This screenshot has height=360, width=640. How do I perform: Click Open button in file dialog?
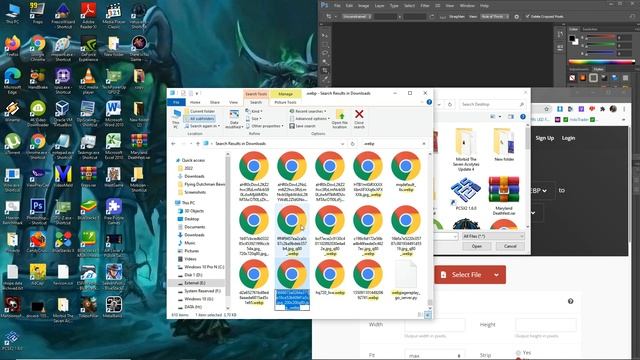point(476,246)
